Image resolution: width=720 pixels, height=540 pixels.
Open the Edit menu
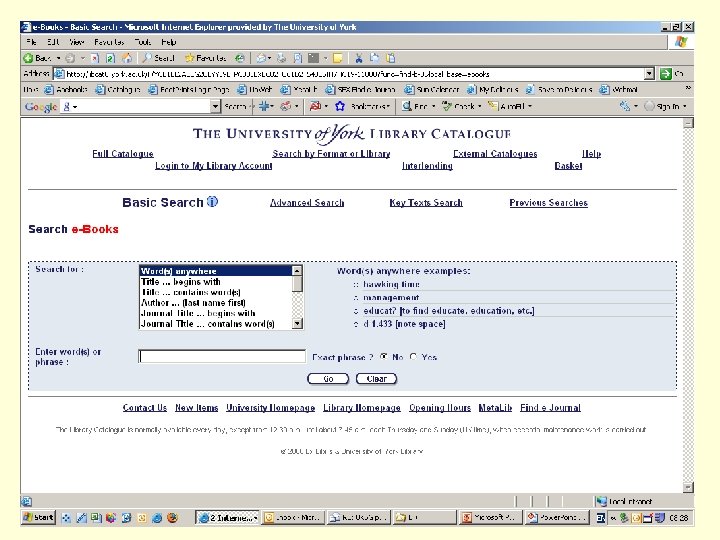pos(53,42)
